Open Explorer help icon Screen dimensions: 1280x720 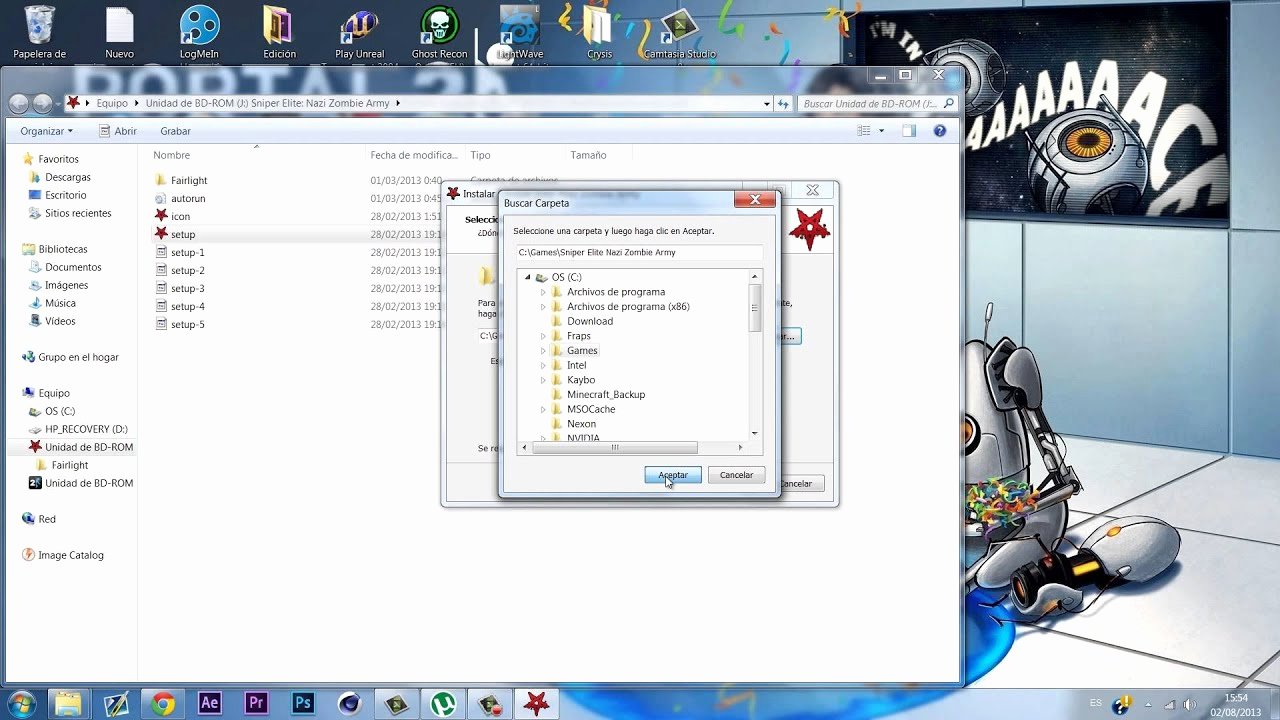pyautogui.click(x=940, y=131)
